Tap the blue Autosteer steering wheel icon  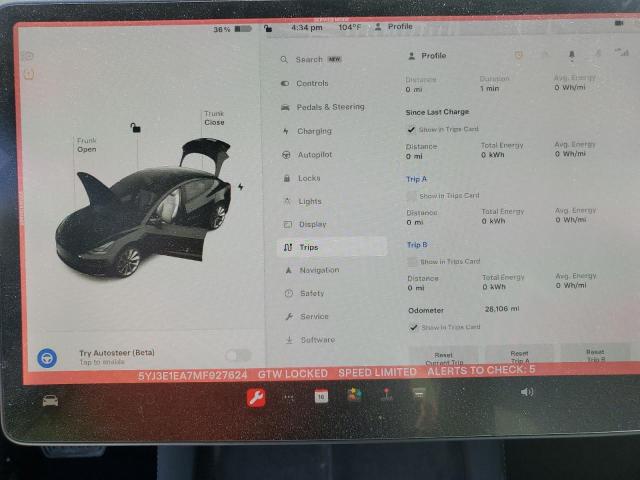(47, 358)
